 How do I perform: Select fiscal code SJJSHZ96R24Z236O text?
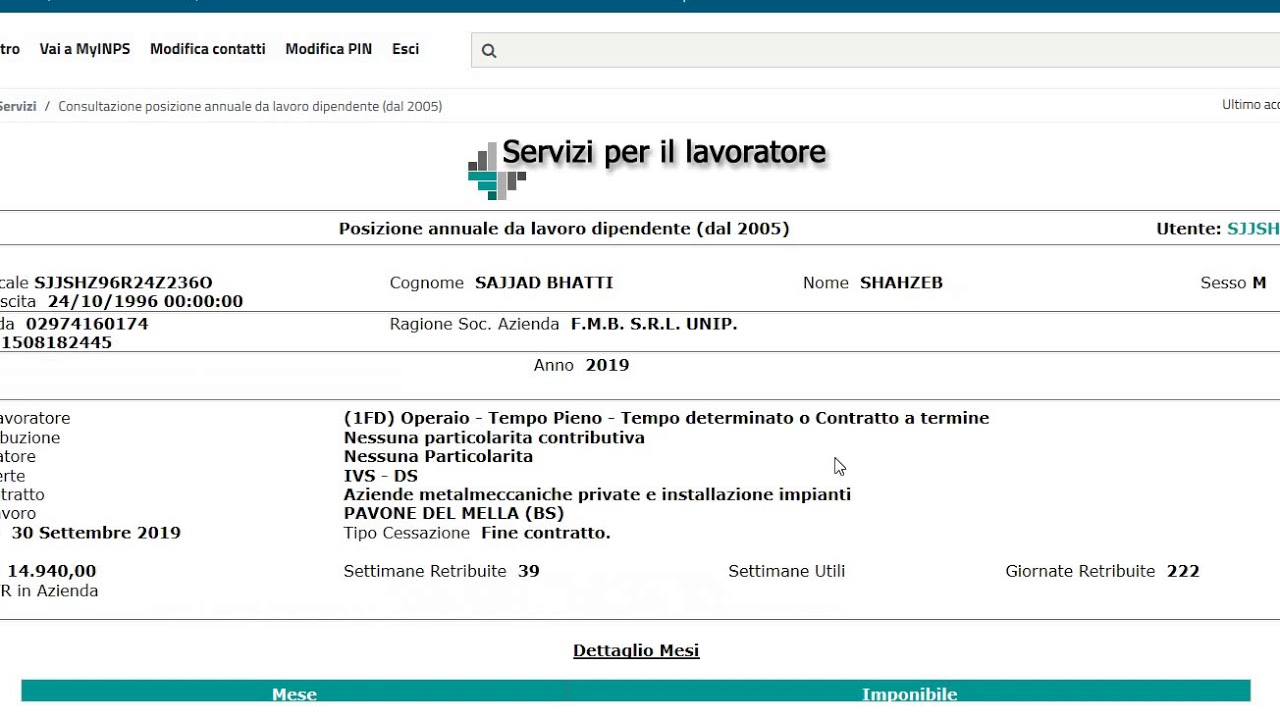pyautogui.click(x=123, y=283)
